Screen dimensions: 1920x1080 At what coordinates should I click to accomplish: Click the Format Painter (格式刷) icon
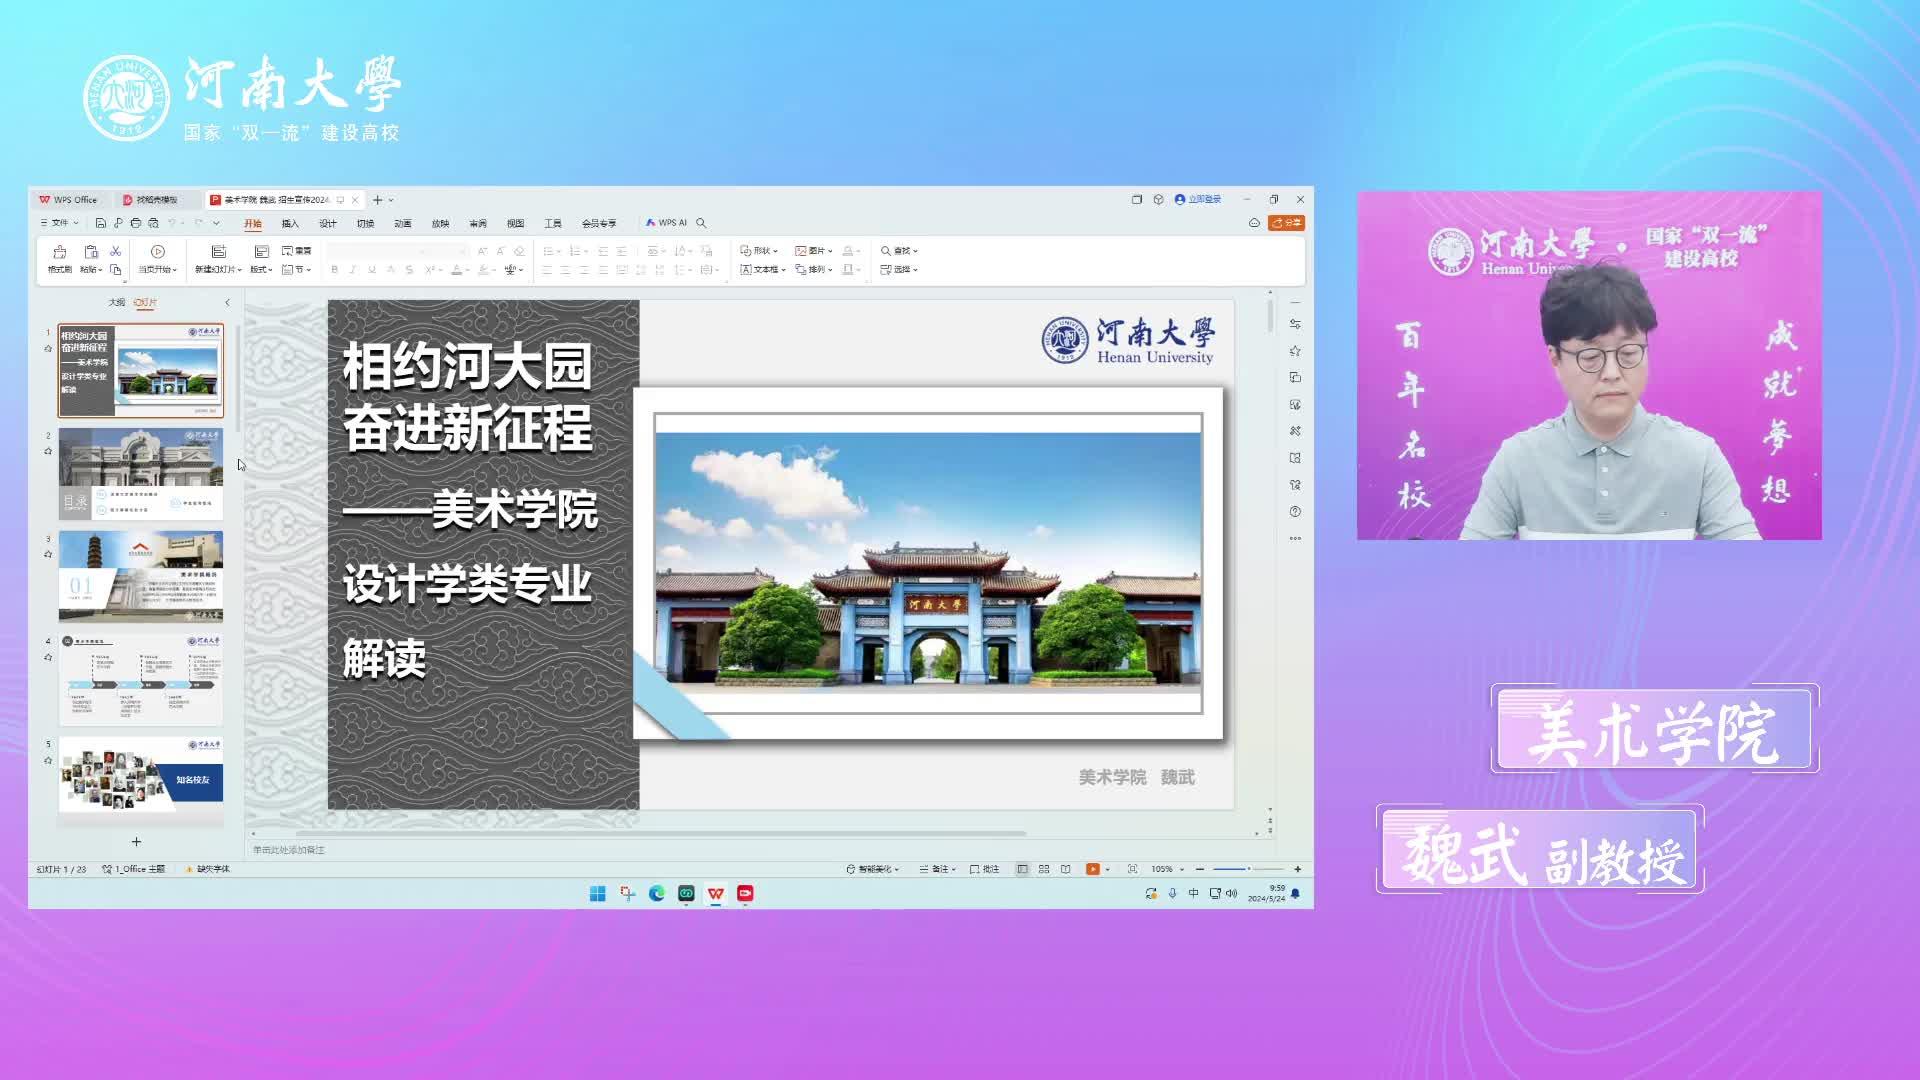tap(59, 253)
